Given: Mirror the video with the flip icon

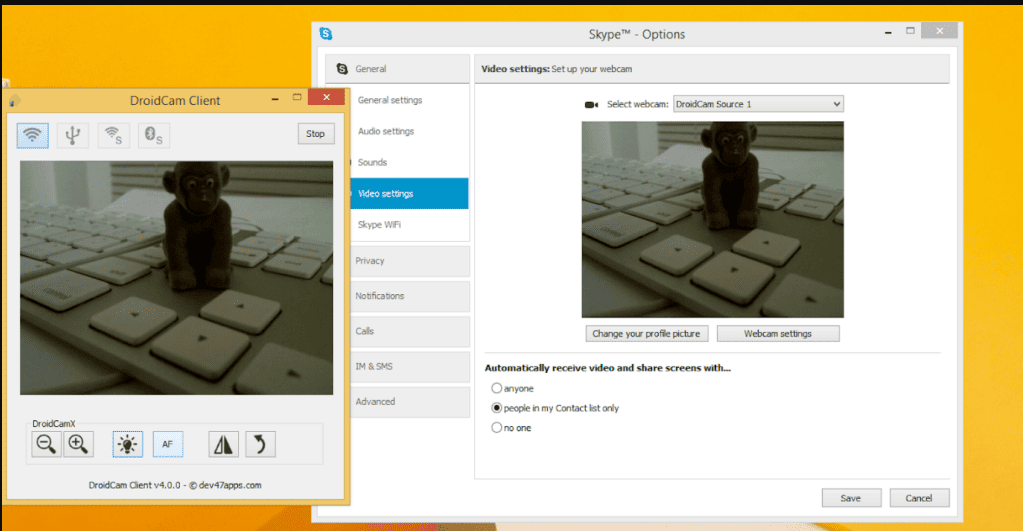Looking at the screenshot, I should (x=223, y=444).
